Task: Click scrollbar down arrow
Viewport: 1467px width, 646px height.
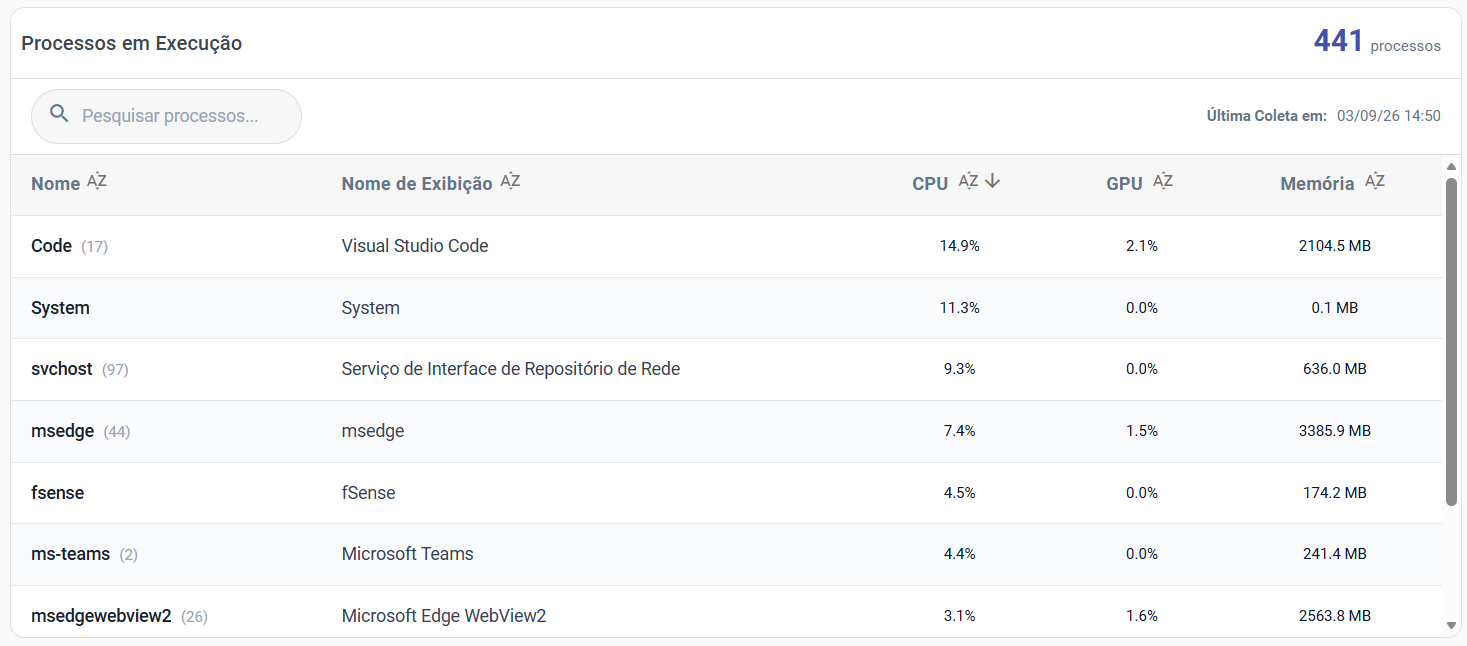Action: tap(1452, 625)
